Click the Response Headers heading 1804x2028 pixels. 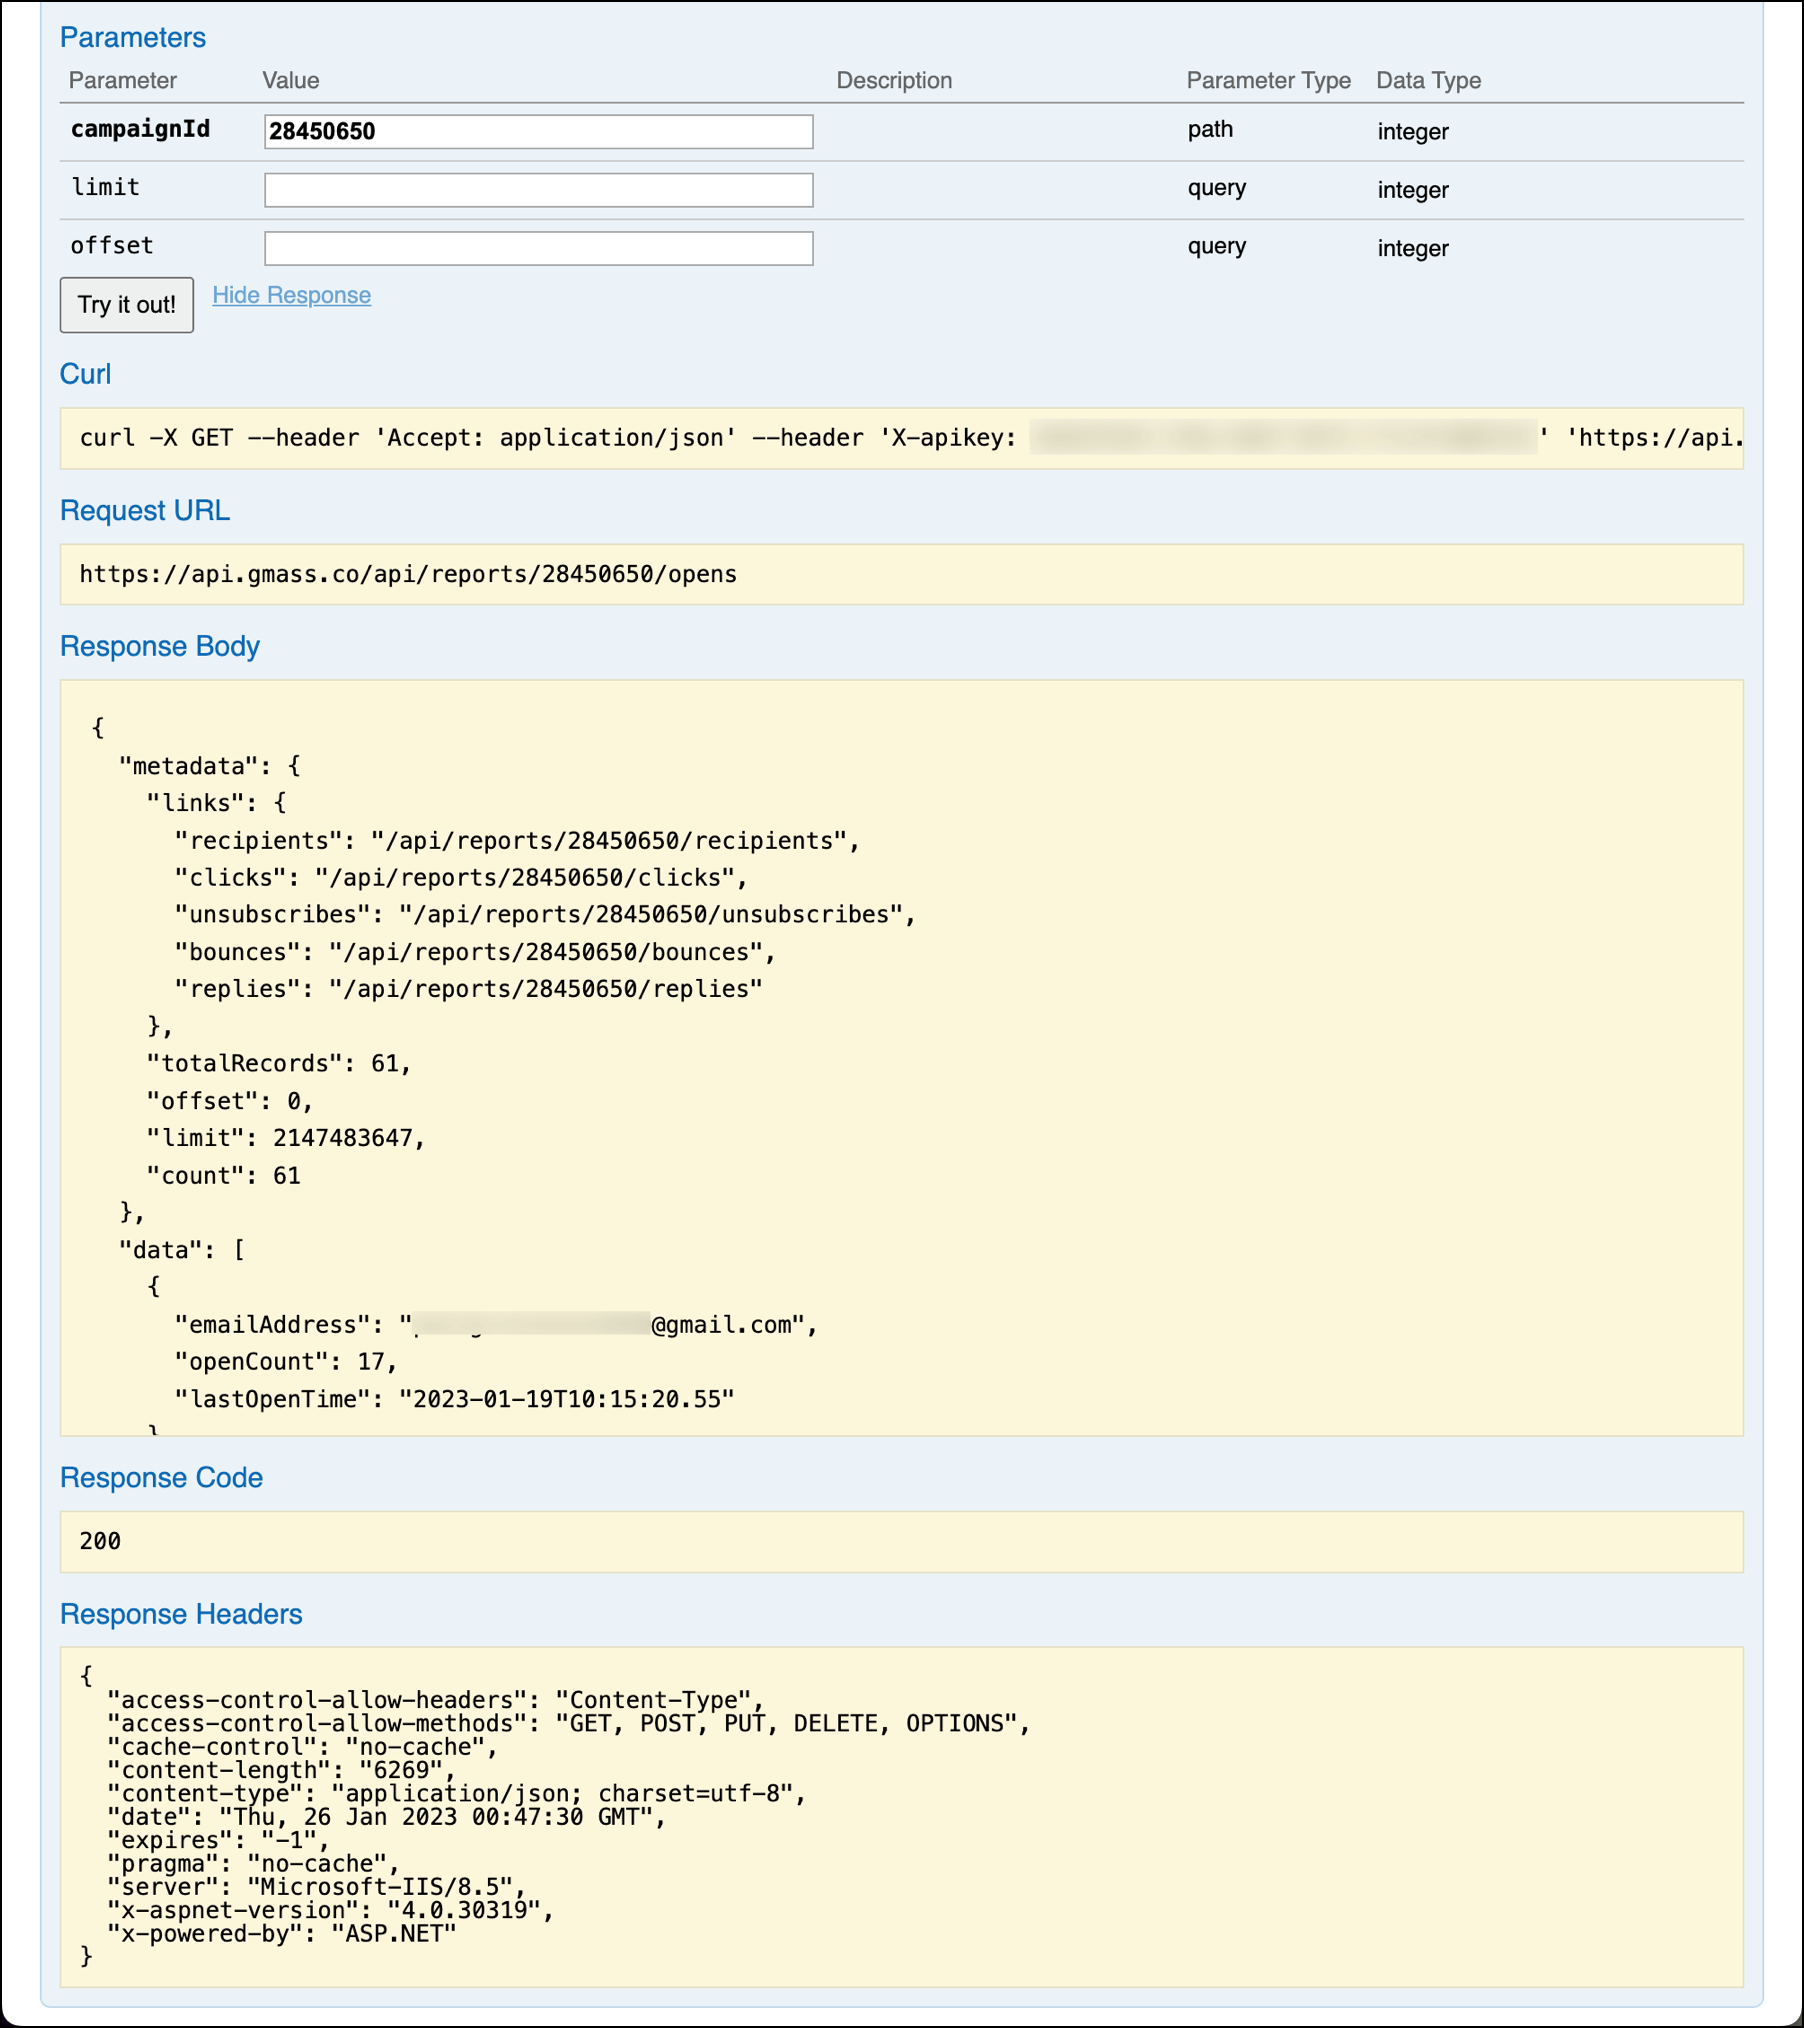click(181, 1614)
